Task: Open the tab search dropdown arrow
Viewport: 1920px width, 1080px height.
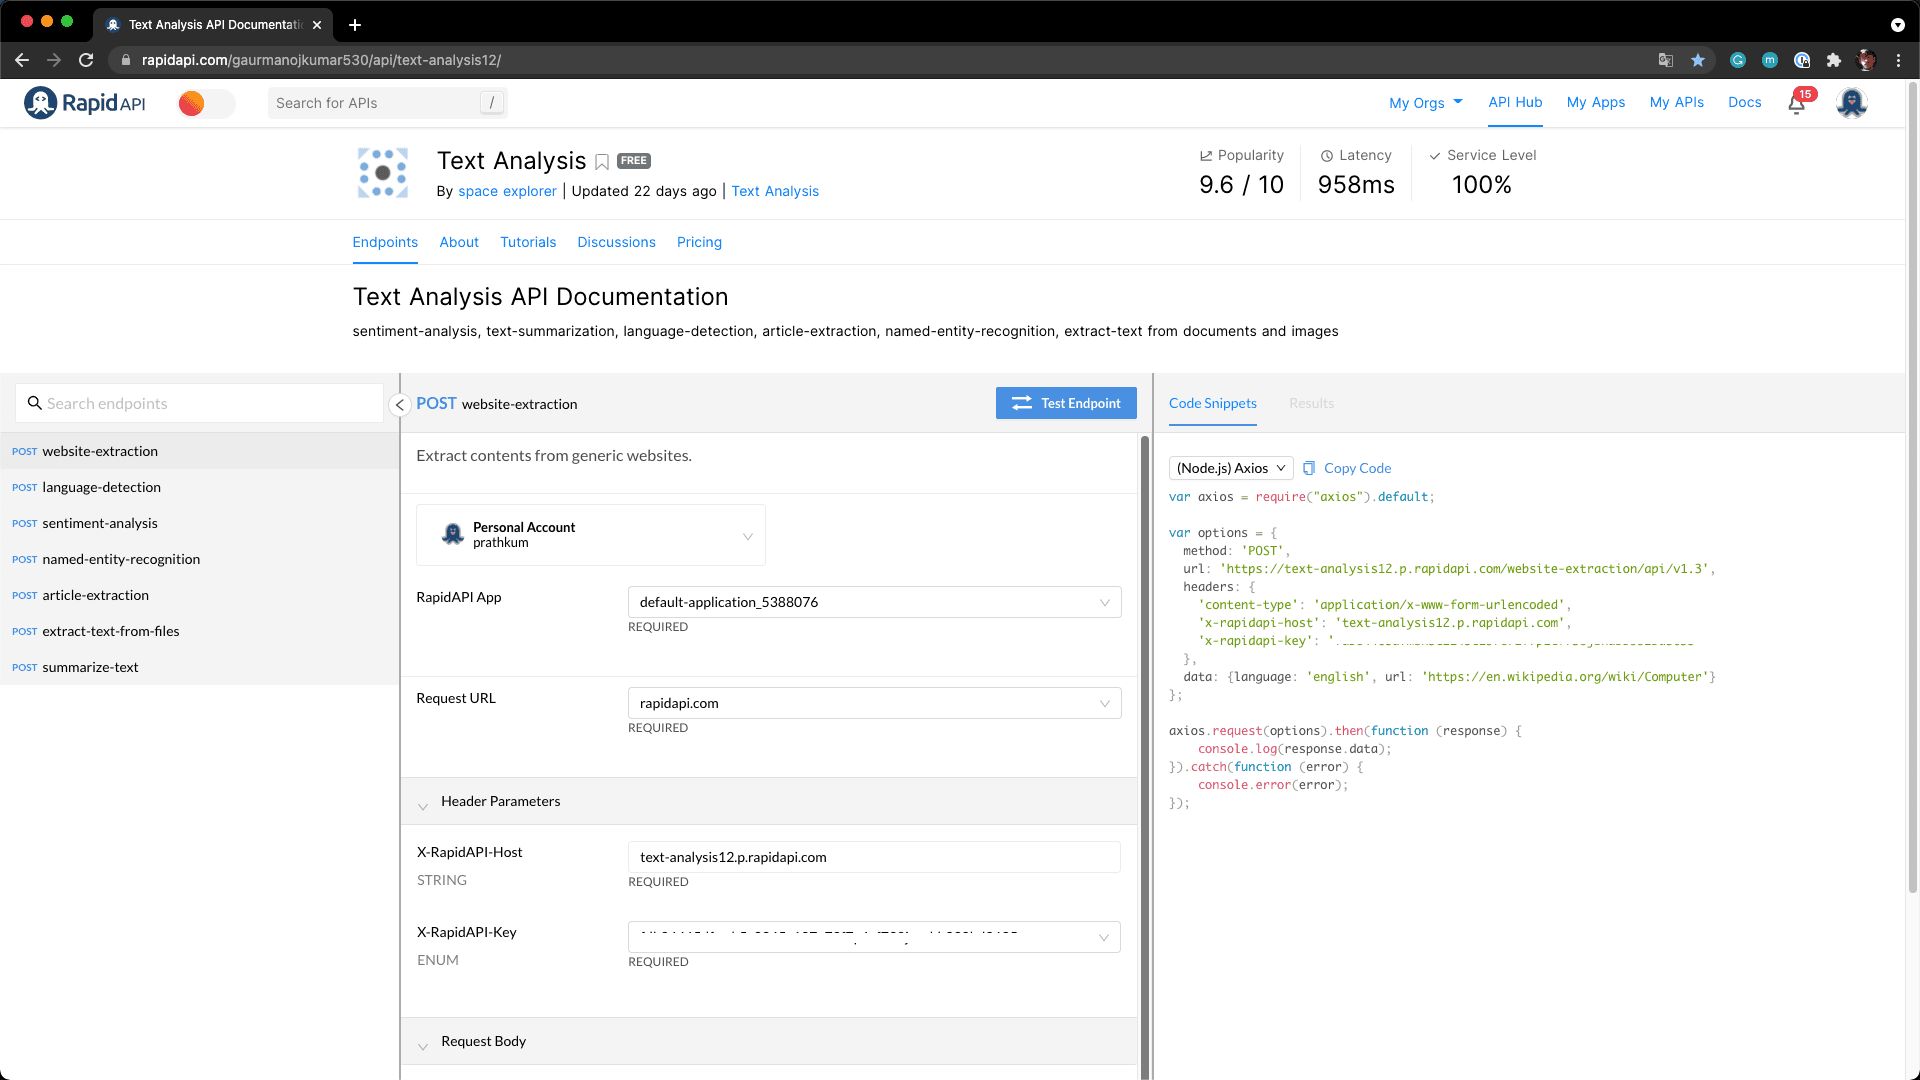Action: (x=1897, y=25)
